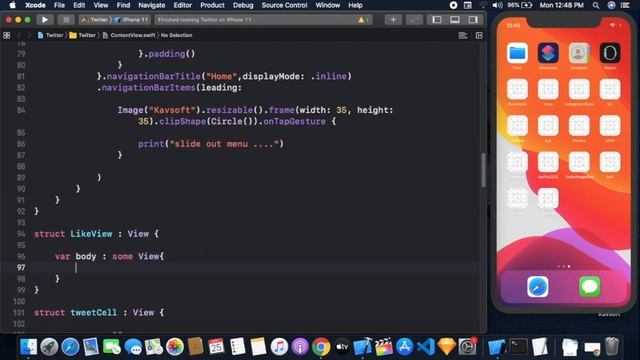The height and width of the screenshot is (360, 640).
Task: Open the Debug menu
Action: pyautogui.click(x=243, y=5)
